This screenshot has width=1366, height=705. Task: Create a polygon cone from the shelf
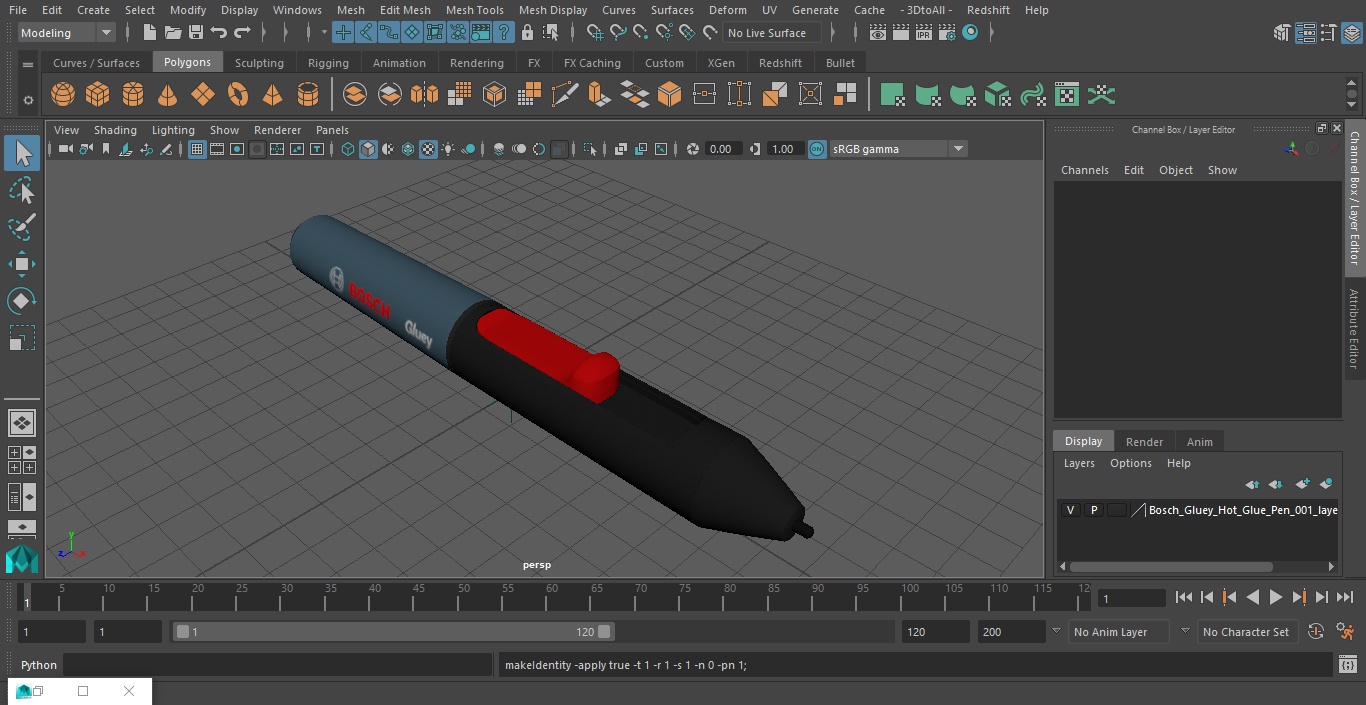point(168,95)
